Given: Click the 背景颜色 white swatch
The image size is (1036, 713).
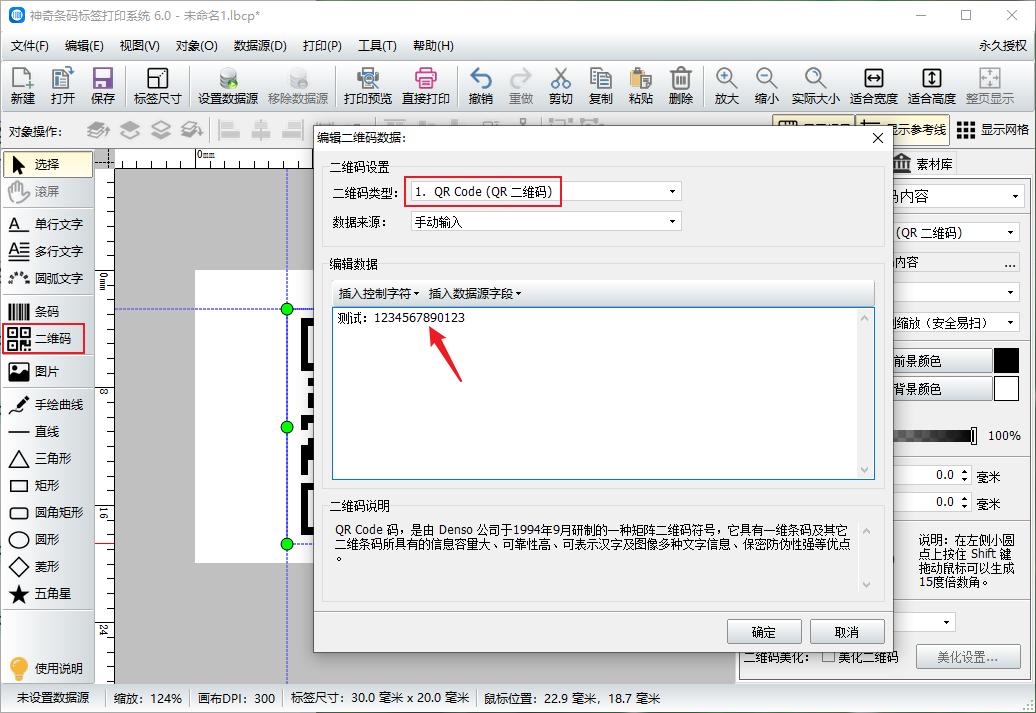Looking at the screenshot, I should [x=1006, y=389].
